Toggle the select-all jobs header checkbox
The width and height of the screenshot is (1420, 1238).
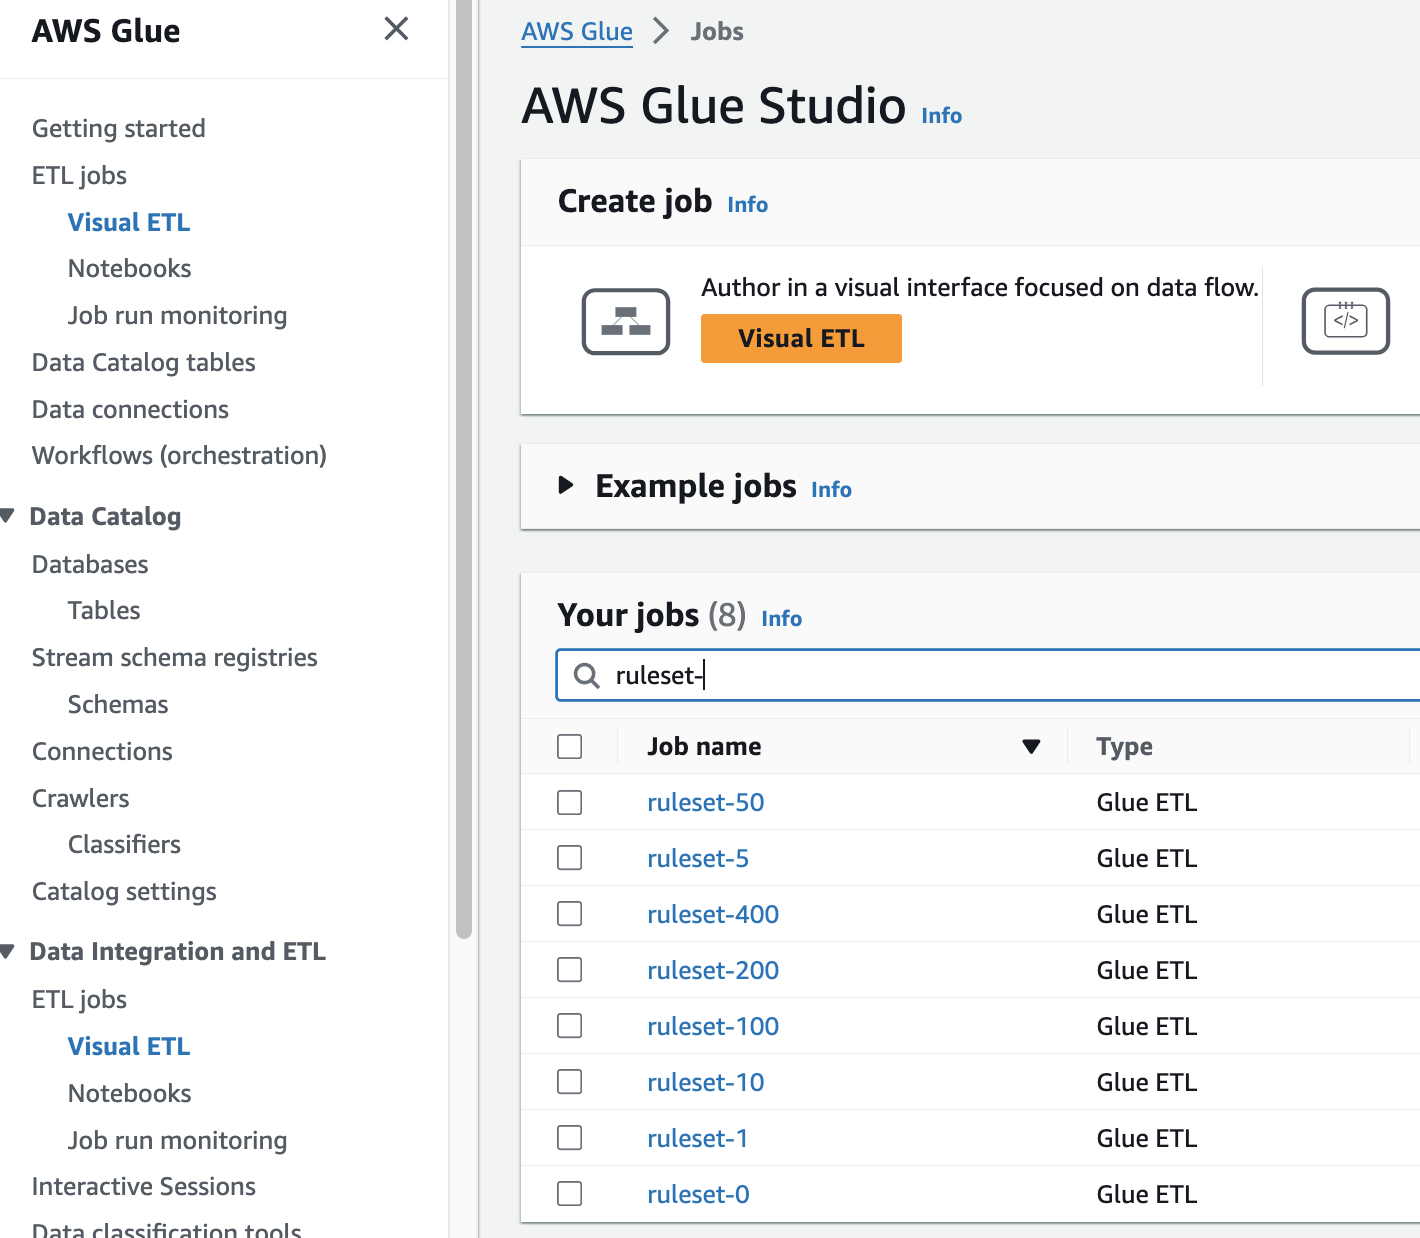[x=570, y=747]
